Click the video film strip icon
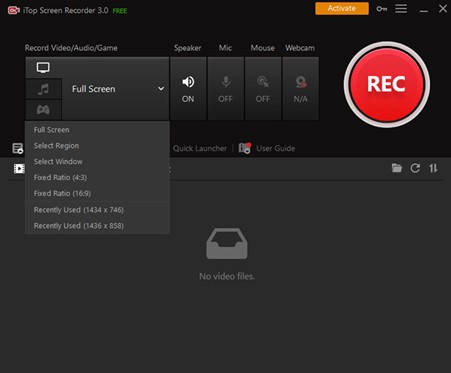Image resolution: width=451 pixels, height=373 pixels. click(19, 169)
